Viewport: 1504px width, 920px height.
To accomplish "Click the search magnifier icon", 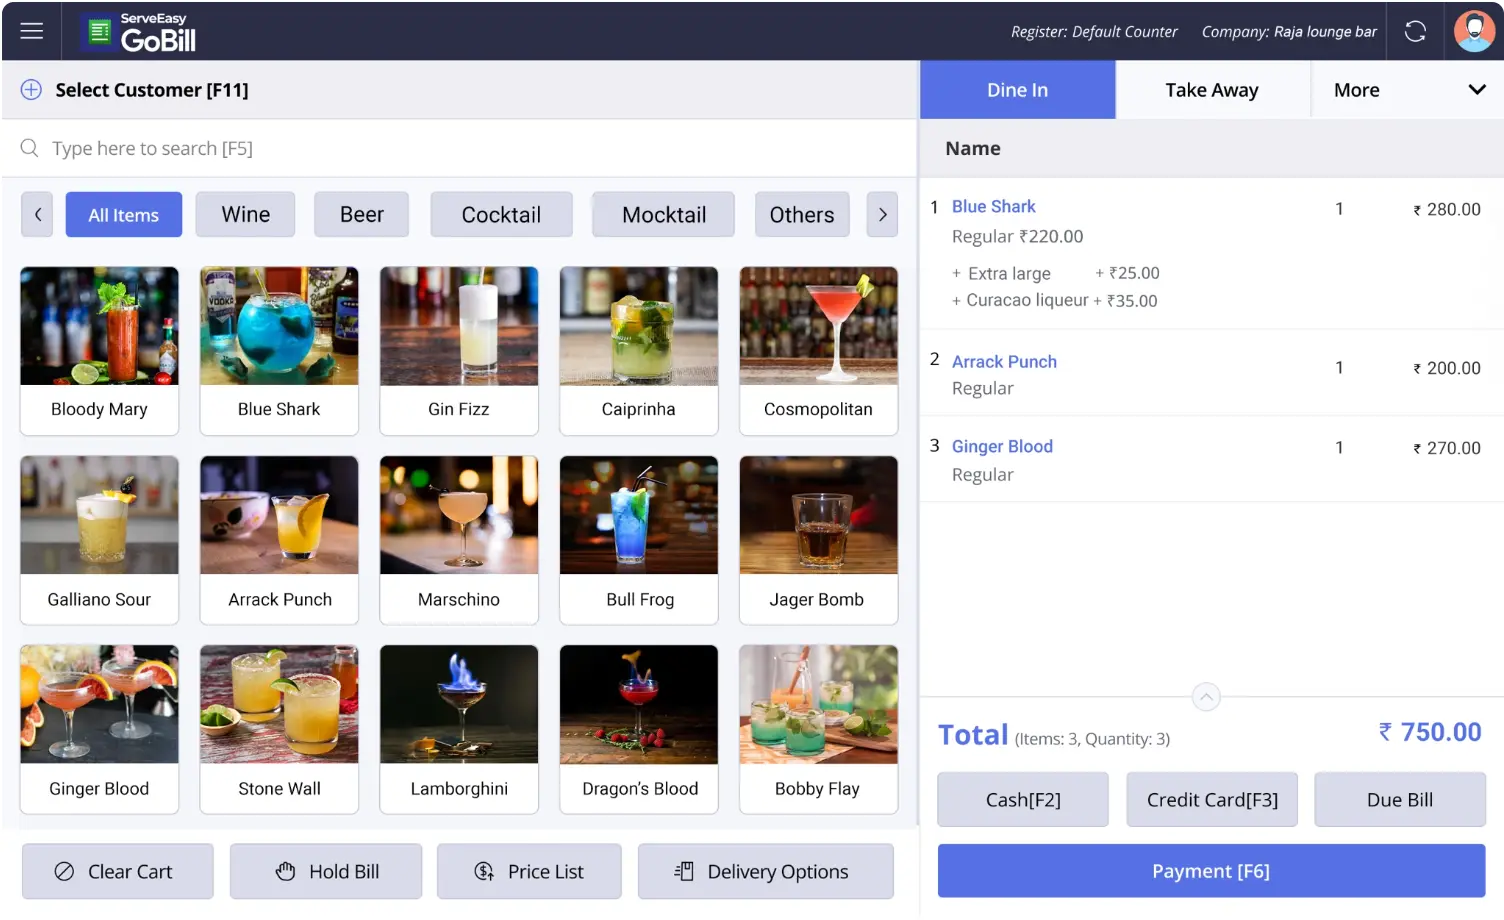I will click(30, 149).
